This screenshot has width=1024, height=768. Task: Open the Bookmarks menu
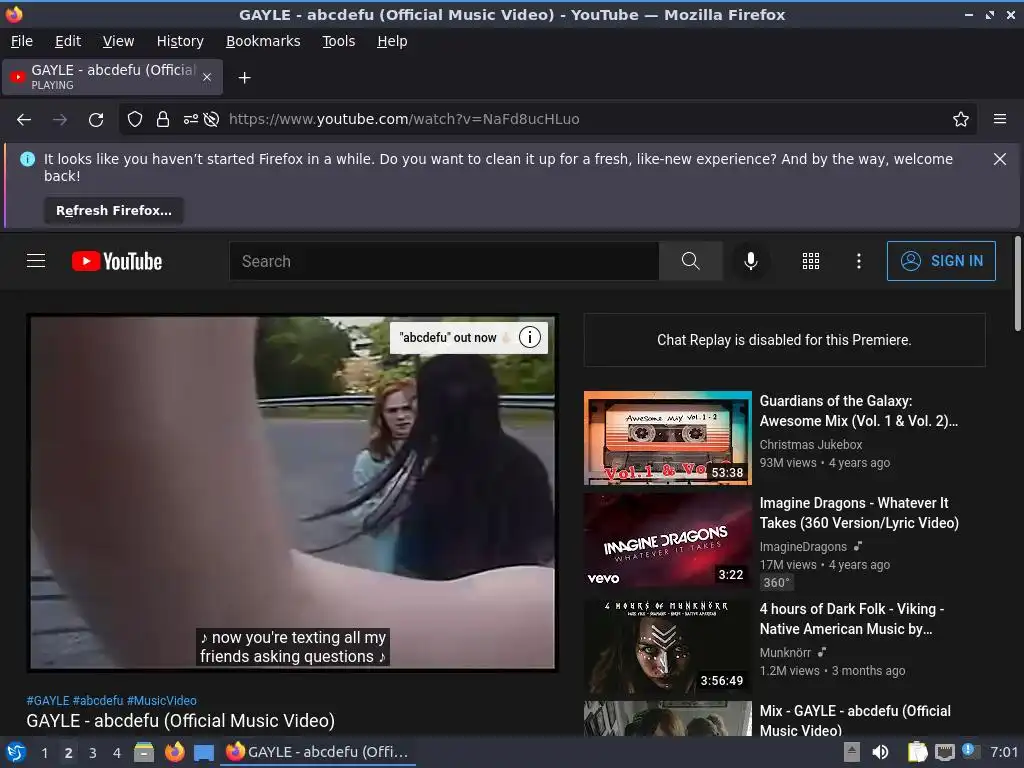pyautogui.click(x=263, y=41)
